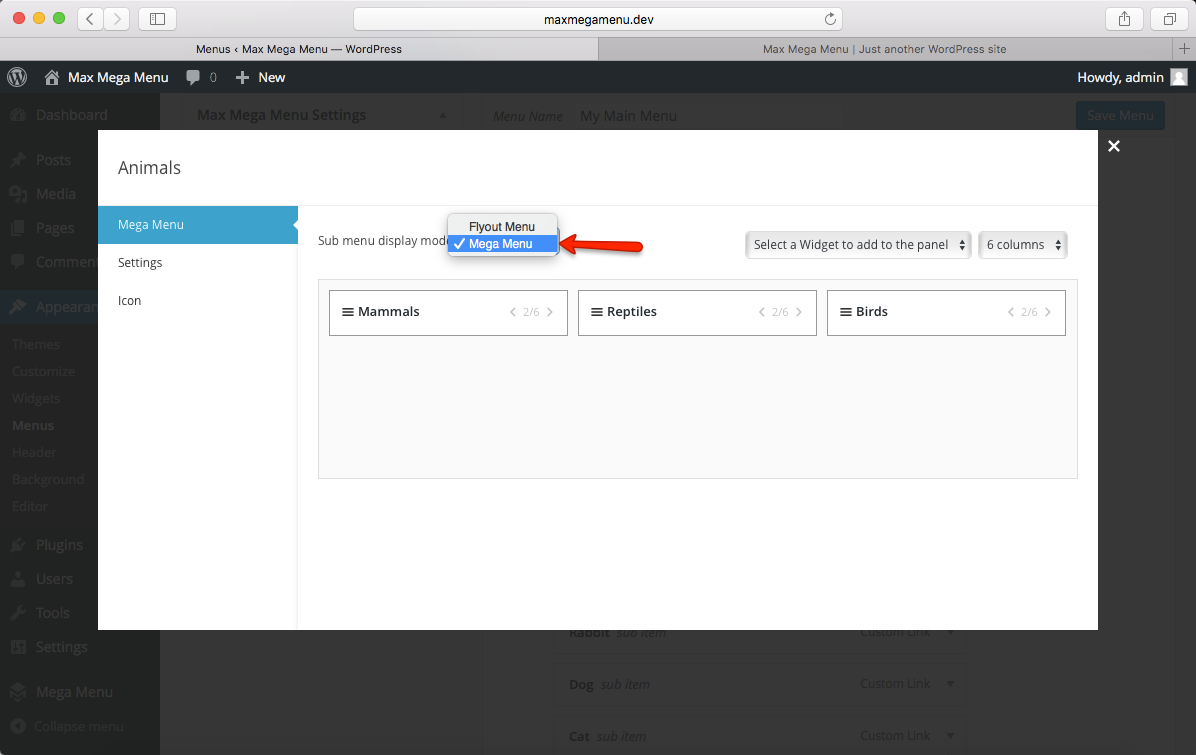This screenshot has width=1196, height=755.
Task: Open the Select a Widget dropdown
Action: tap(858, 245)
